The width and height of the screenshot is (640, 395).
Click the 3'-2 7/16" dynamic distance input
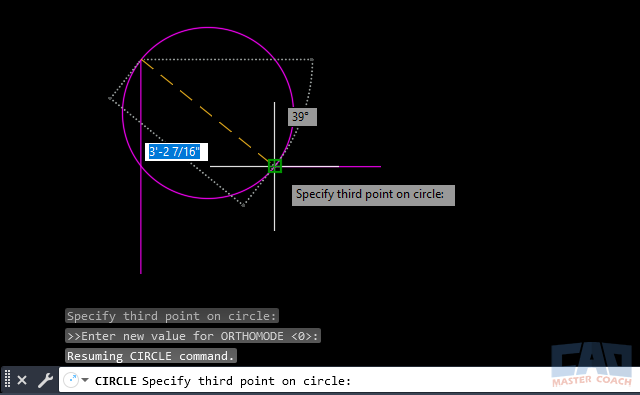(x=176, y=152)
